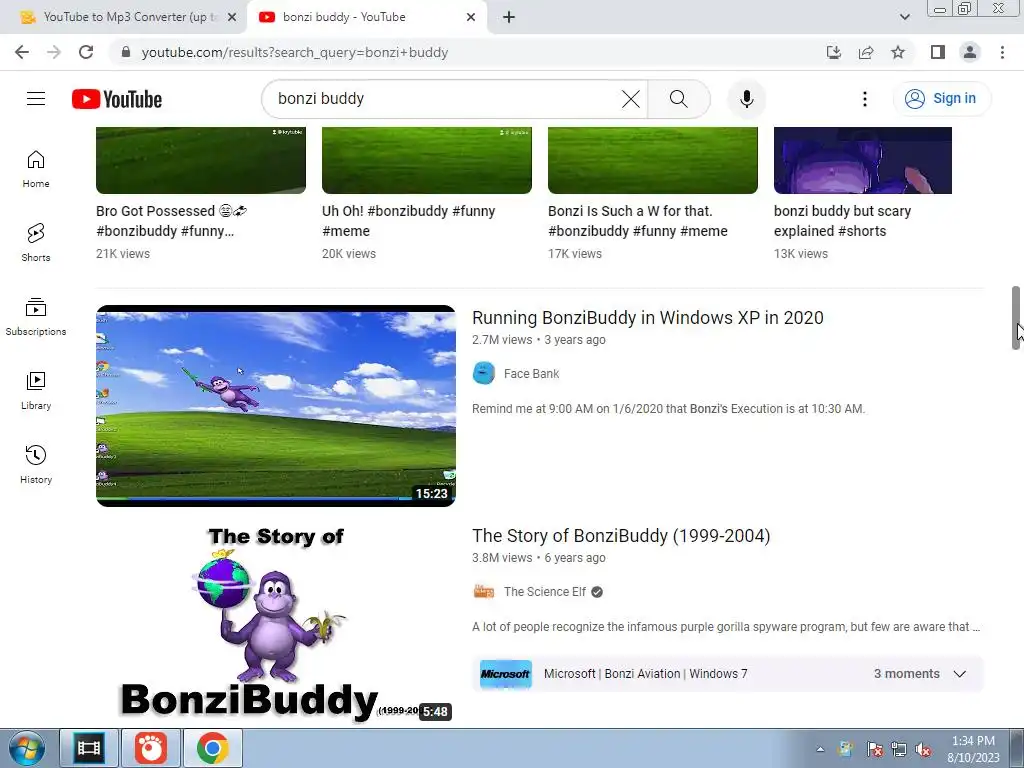Click Uh Oh! #bonzibuddy #funny #meme title
This screenshot has height=768, width=1024.
point(408,221)
